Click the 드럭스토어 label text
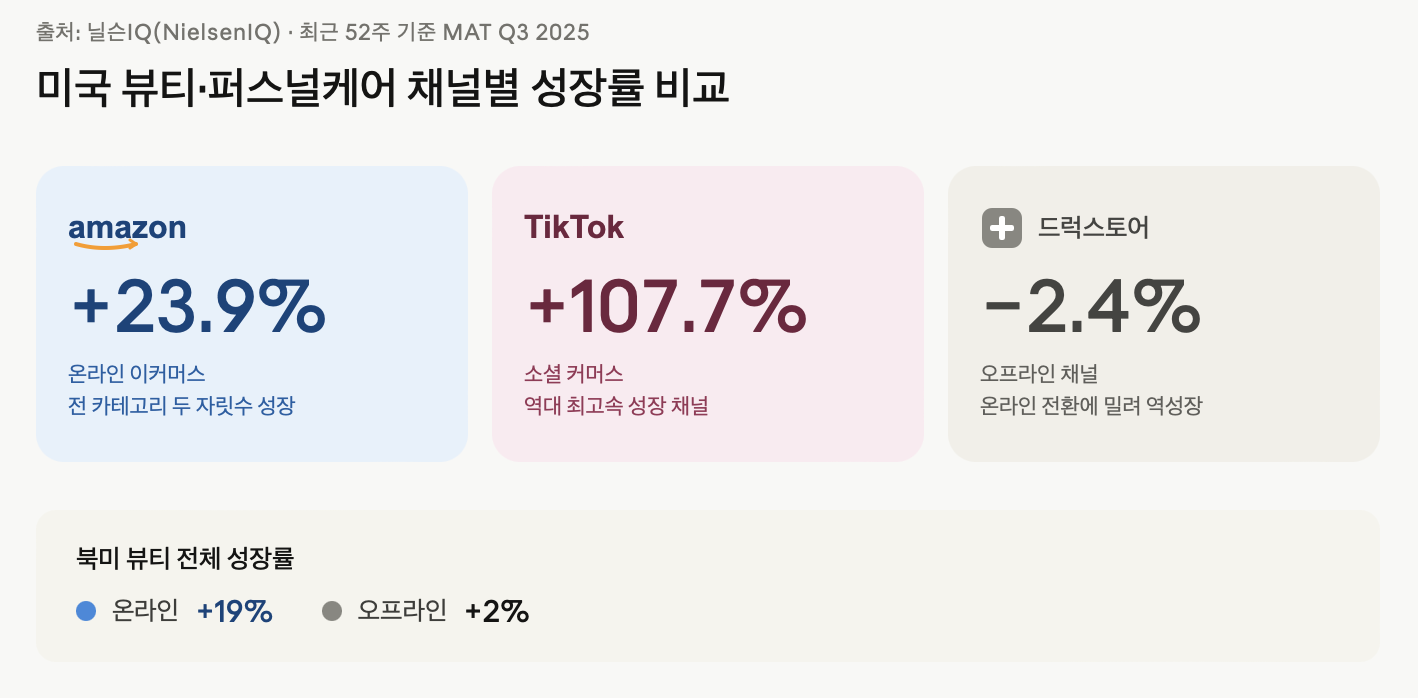The height and width of the screenshot is (698, 1418). click(1093, 228)
